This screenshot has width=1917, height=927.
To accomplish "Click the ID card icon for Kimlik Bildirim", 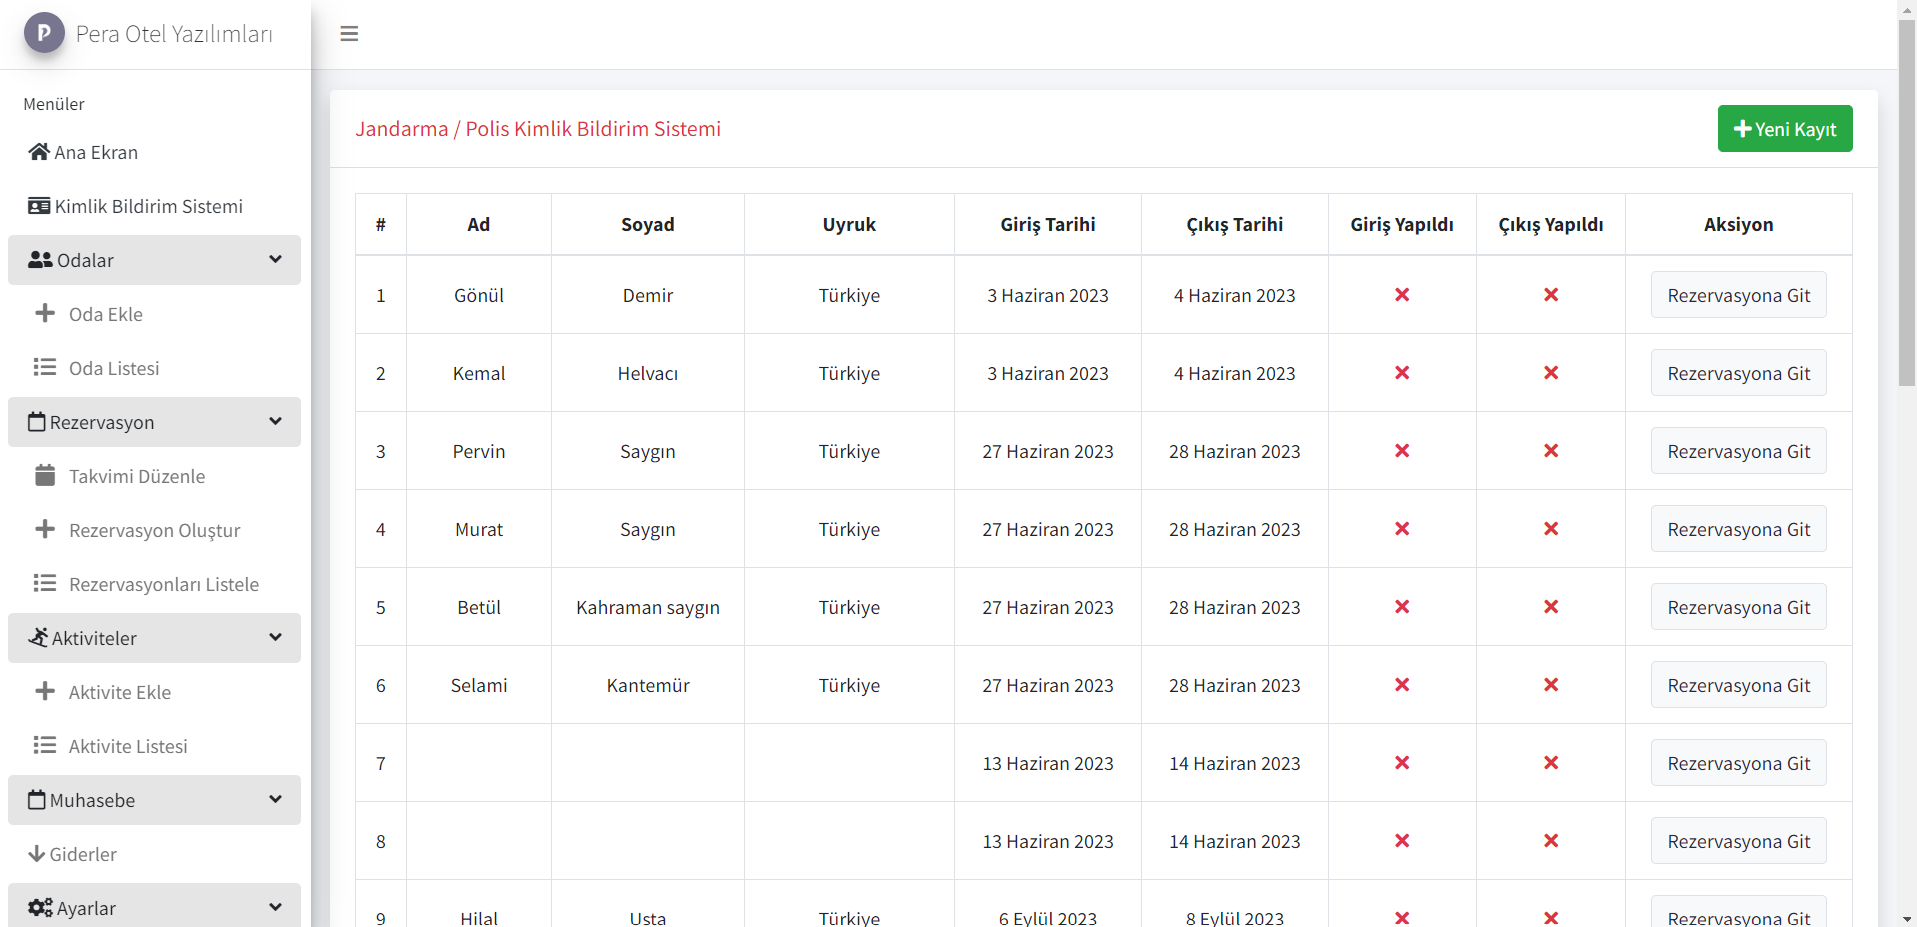I will click(39, 206).
